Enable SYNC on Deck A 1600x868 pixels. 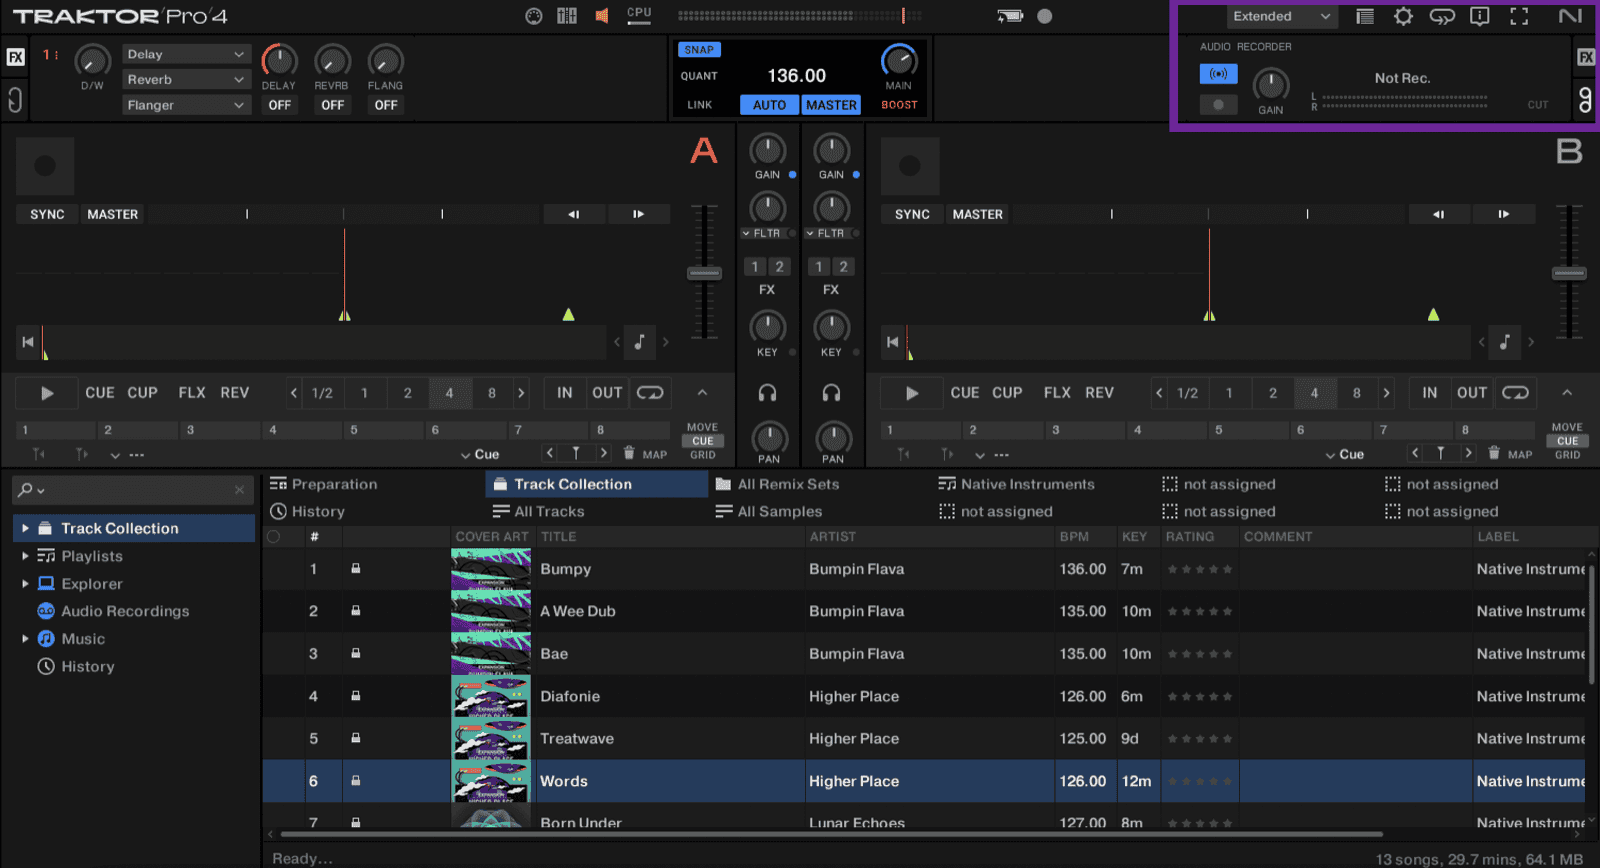click(47, 214)
